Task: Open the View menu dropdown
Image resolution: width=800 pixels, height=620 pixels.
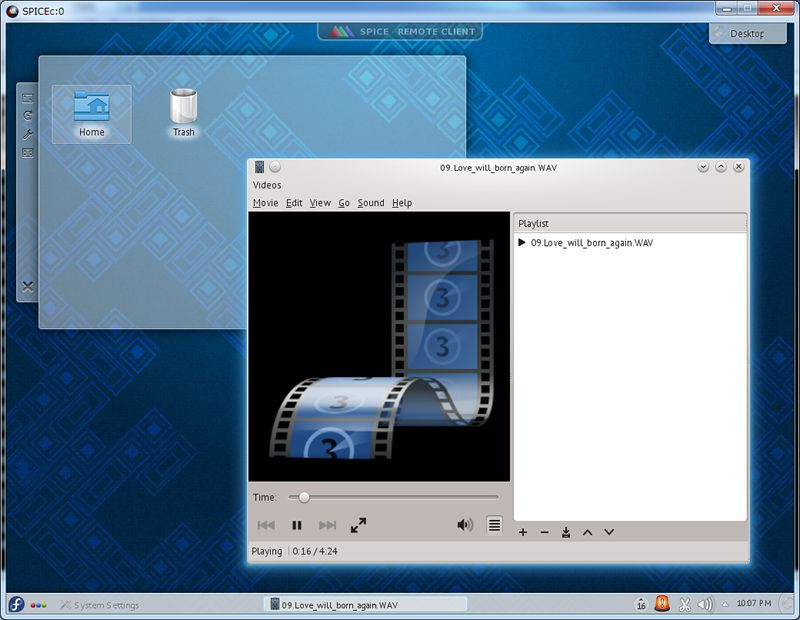Action: 319,202
